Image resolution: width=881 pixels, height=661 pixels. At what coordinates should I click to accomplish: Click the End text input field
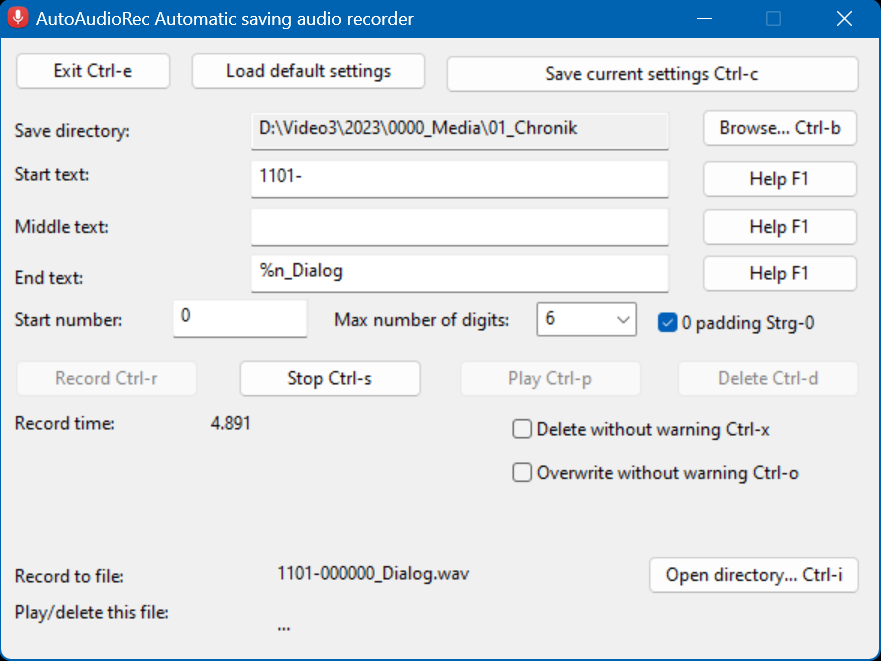459,273
